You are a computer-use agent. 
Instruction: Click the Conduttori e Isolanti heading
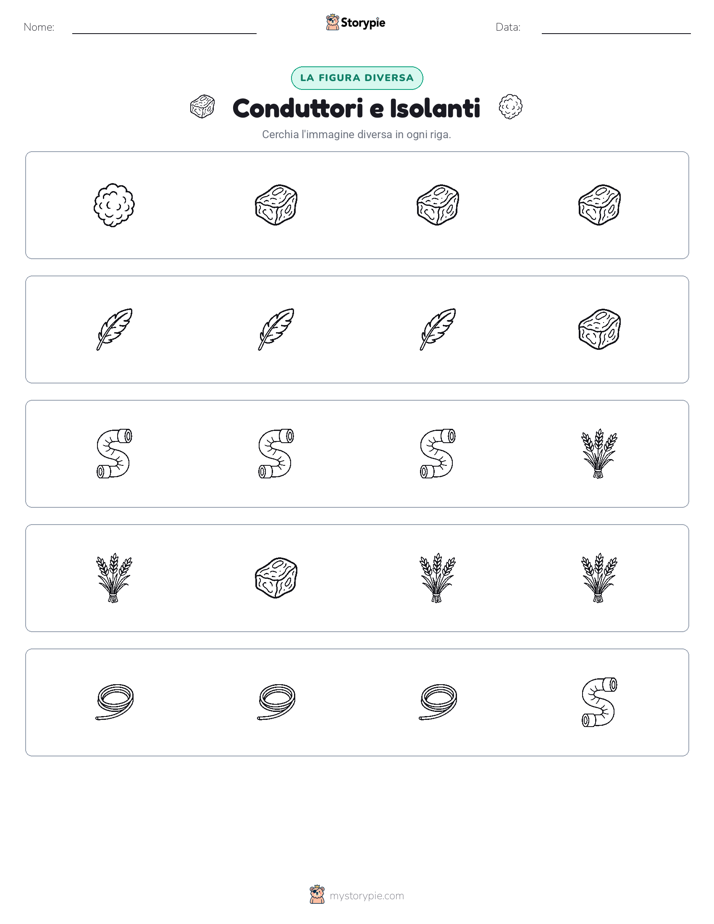(x=356, y=108)
